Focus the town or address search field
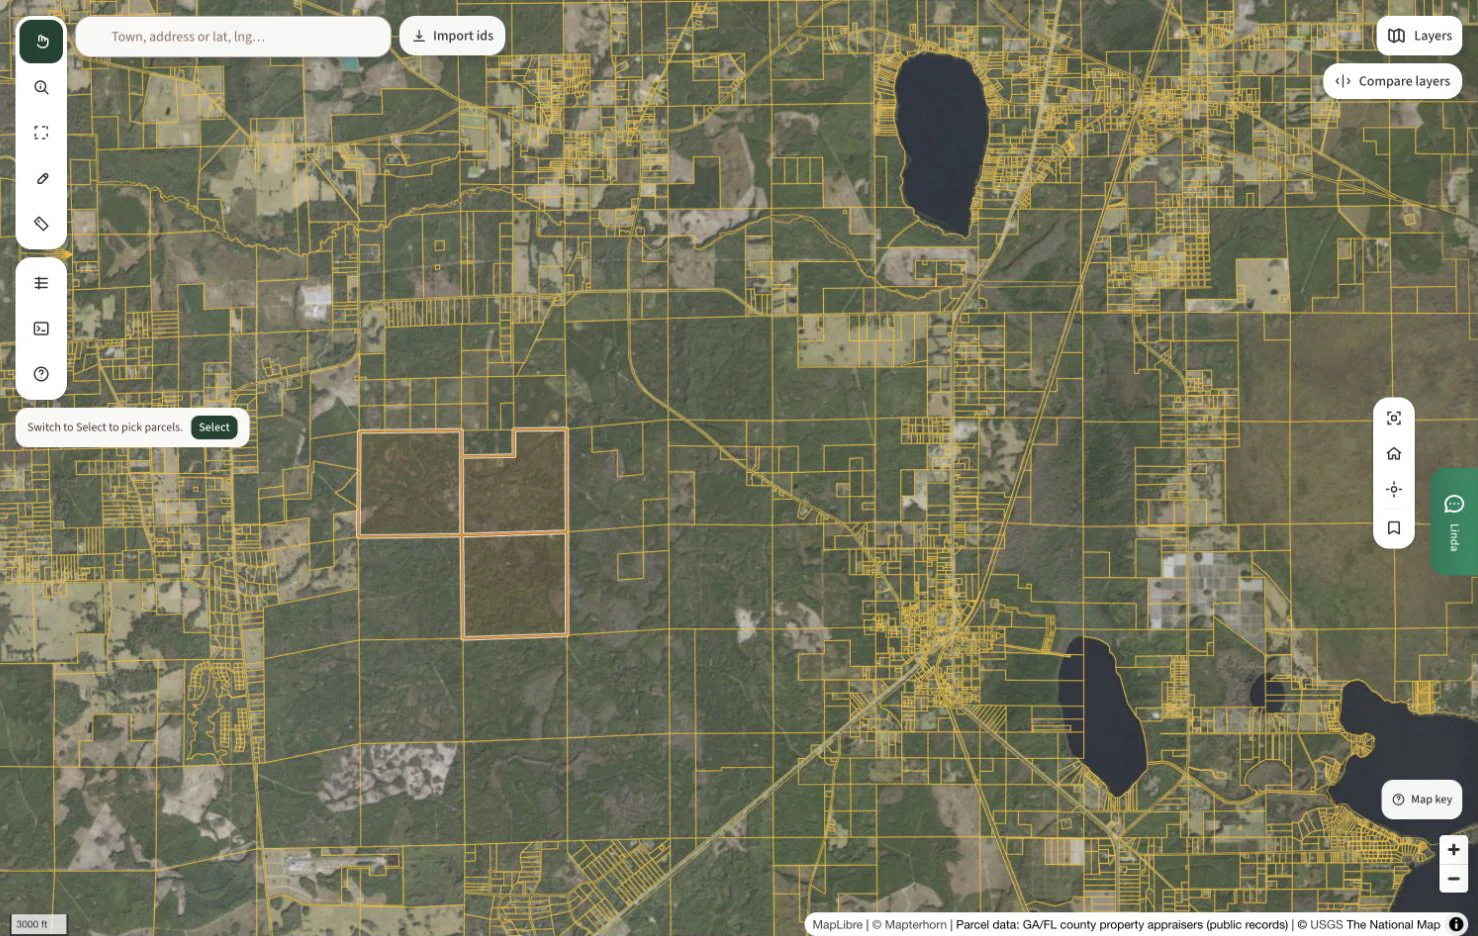The width and height of the screenshot is (1478, 936). [233, 36]
